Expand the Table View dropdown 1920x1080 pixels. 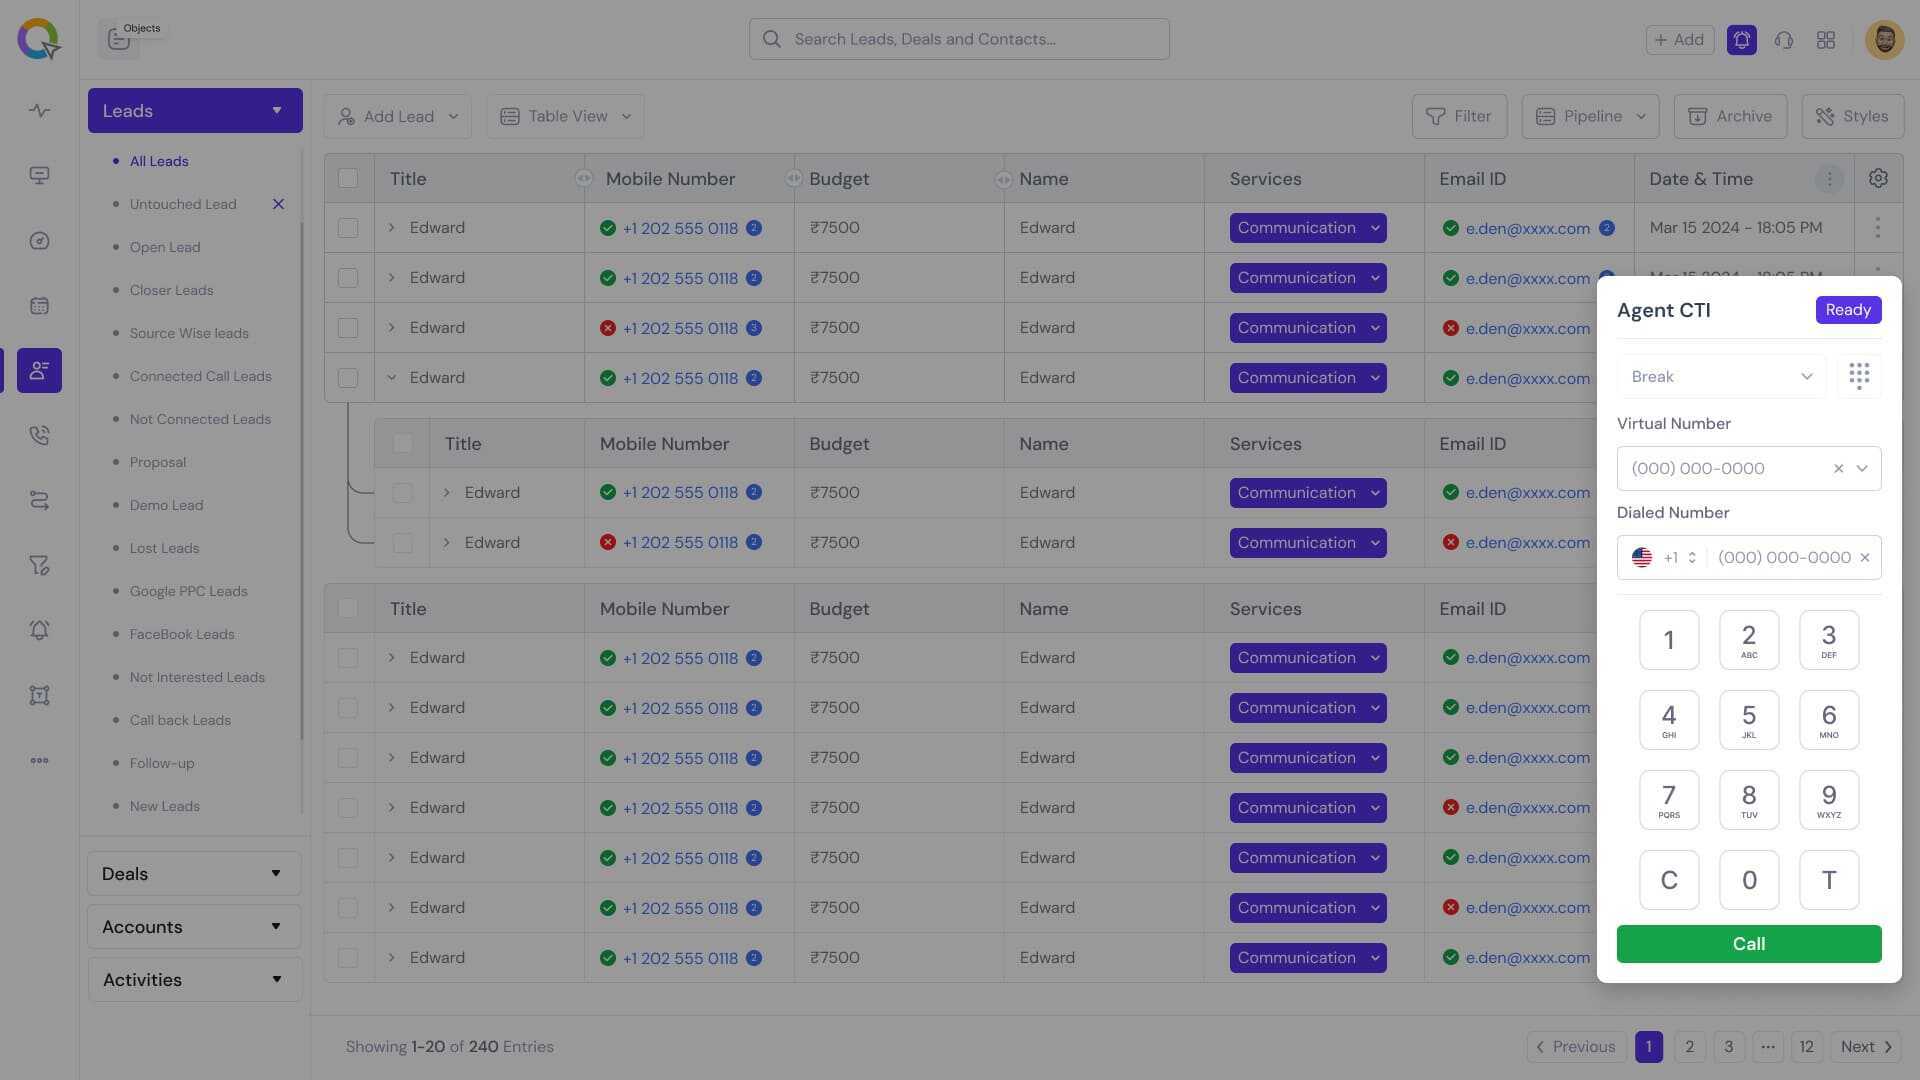(565, 116)
